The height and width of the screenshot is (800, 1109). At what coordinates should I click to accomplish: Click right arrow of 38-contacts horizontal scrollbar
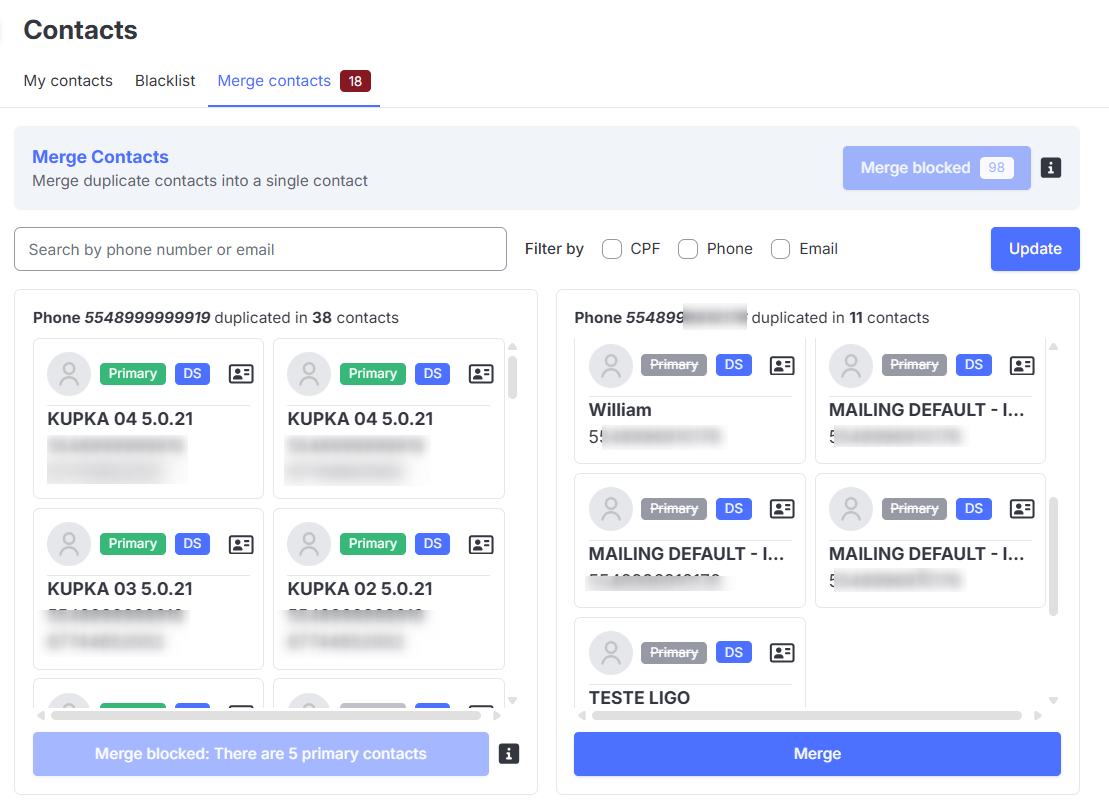(497, 716)
